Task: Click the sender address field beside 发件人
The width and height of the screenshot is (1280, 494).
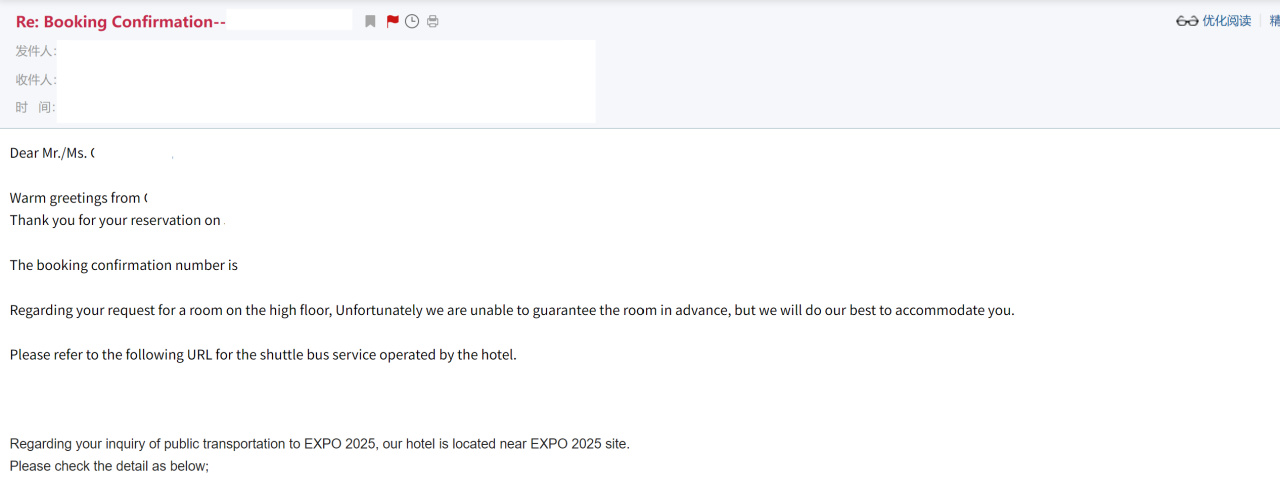Action: pos(326,51)
